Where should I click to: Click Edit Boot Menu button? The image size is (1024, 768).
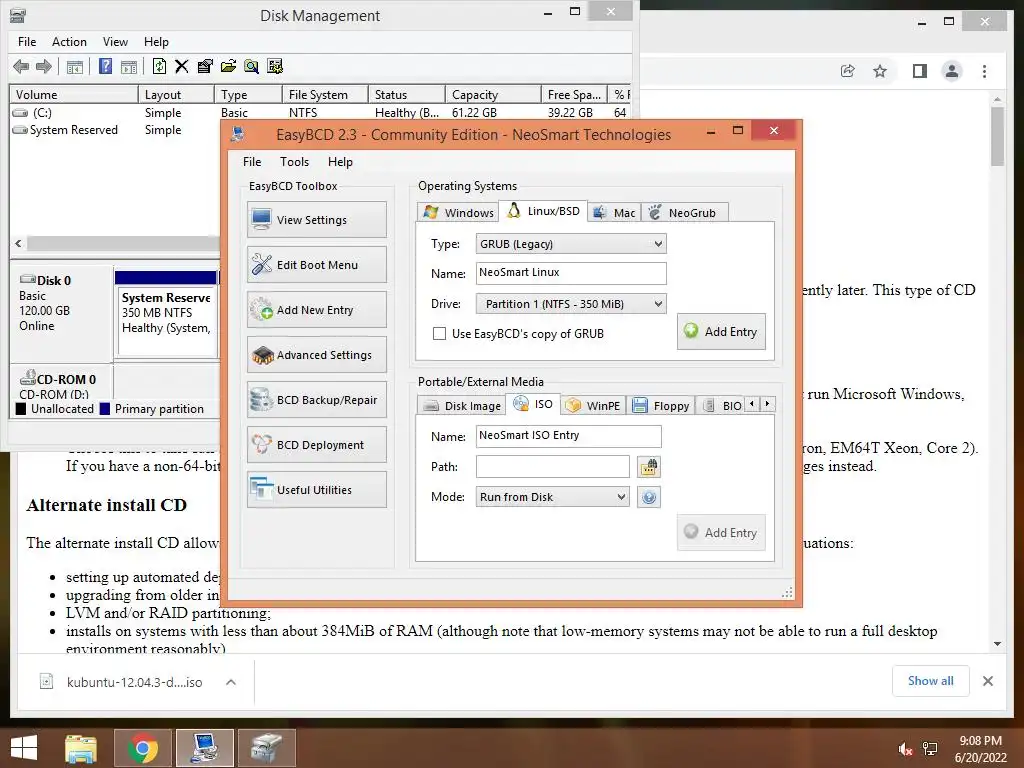[x=317, y=264]
